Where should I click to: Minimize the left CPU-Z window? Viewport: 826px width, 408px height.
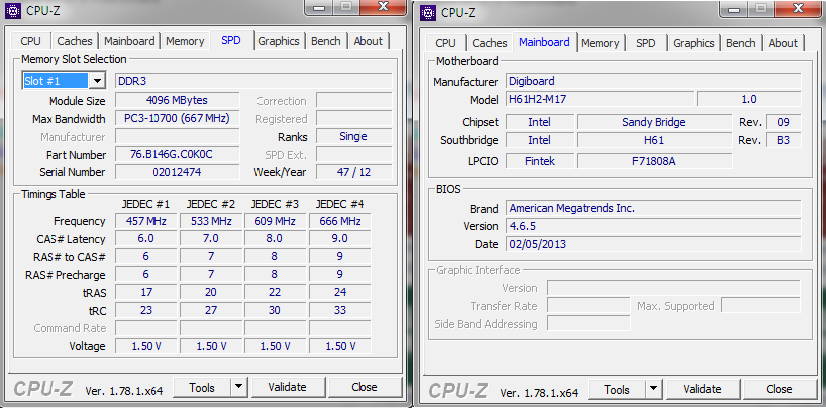(320, 7)
